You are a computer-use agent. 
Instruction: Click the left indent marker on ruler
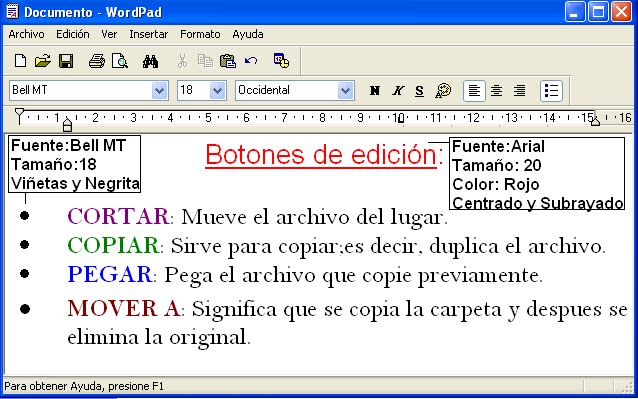(x=68, y=125)
